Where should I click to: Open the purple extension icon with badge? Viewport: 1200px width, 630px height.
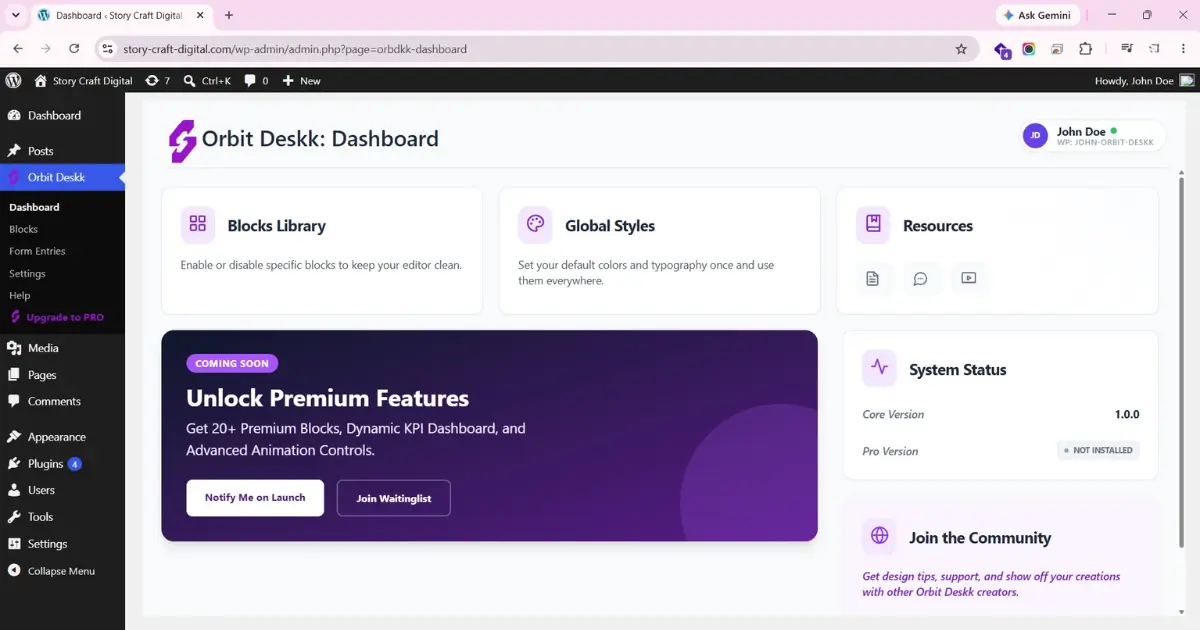1002,49
